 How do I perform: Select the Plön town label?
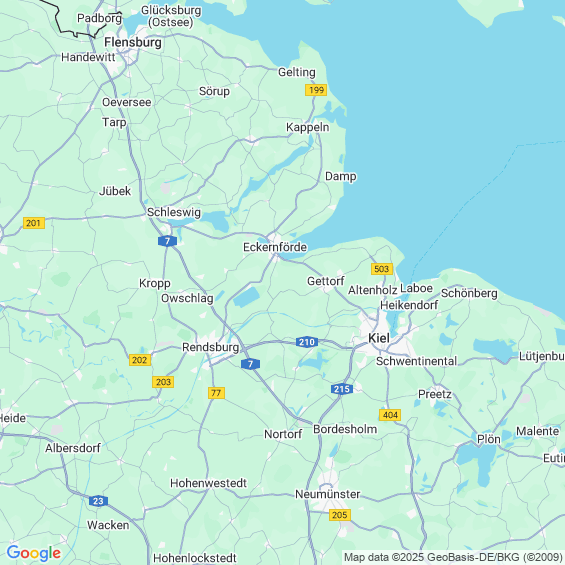[x=489, y=439]
